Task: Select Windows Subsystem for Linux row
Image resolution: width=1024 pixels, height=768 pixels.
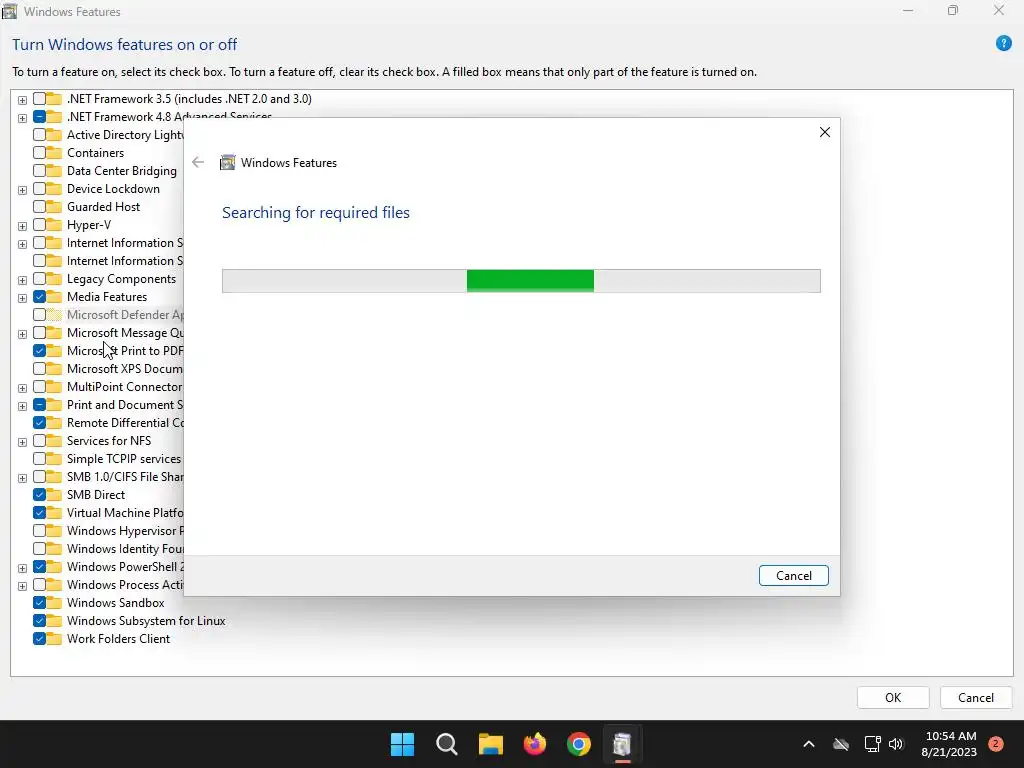Action: [x=146, y=621]
